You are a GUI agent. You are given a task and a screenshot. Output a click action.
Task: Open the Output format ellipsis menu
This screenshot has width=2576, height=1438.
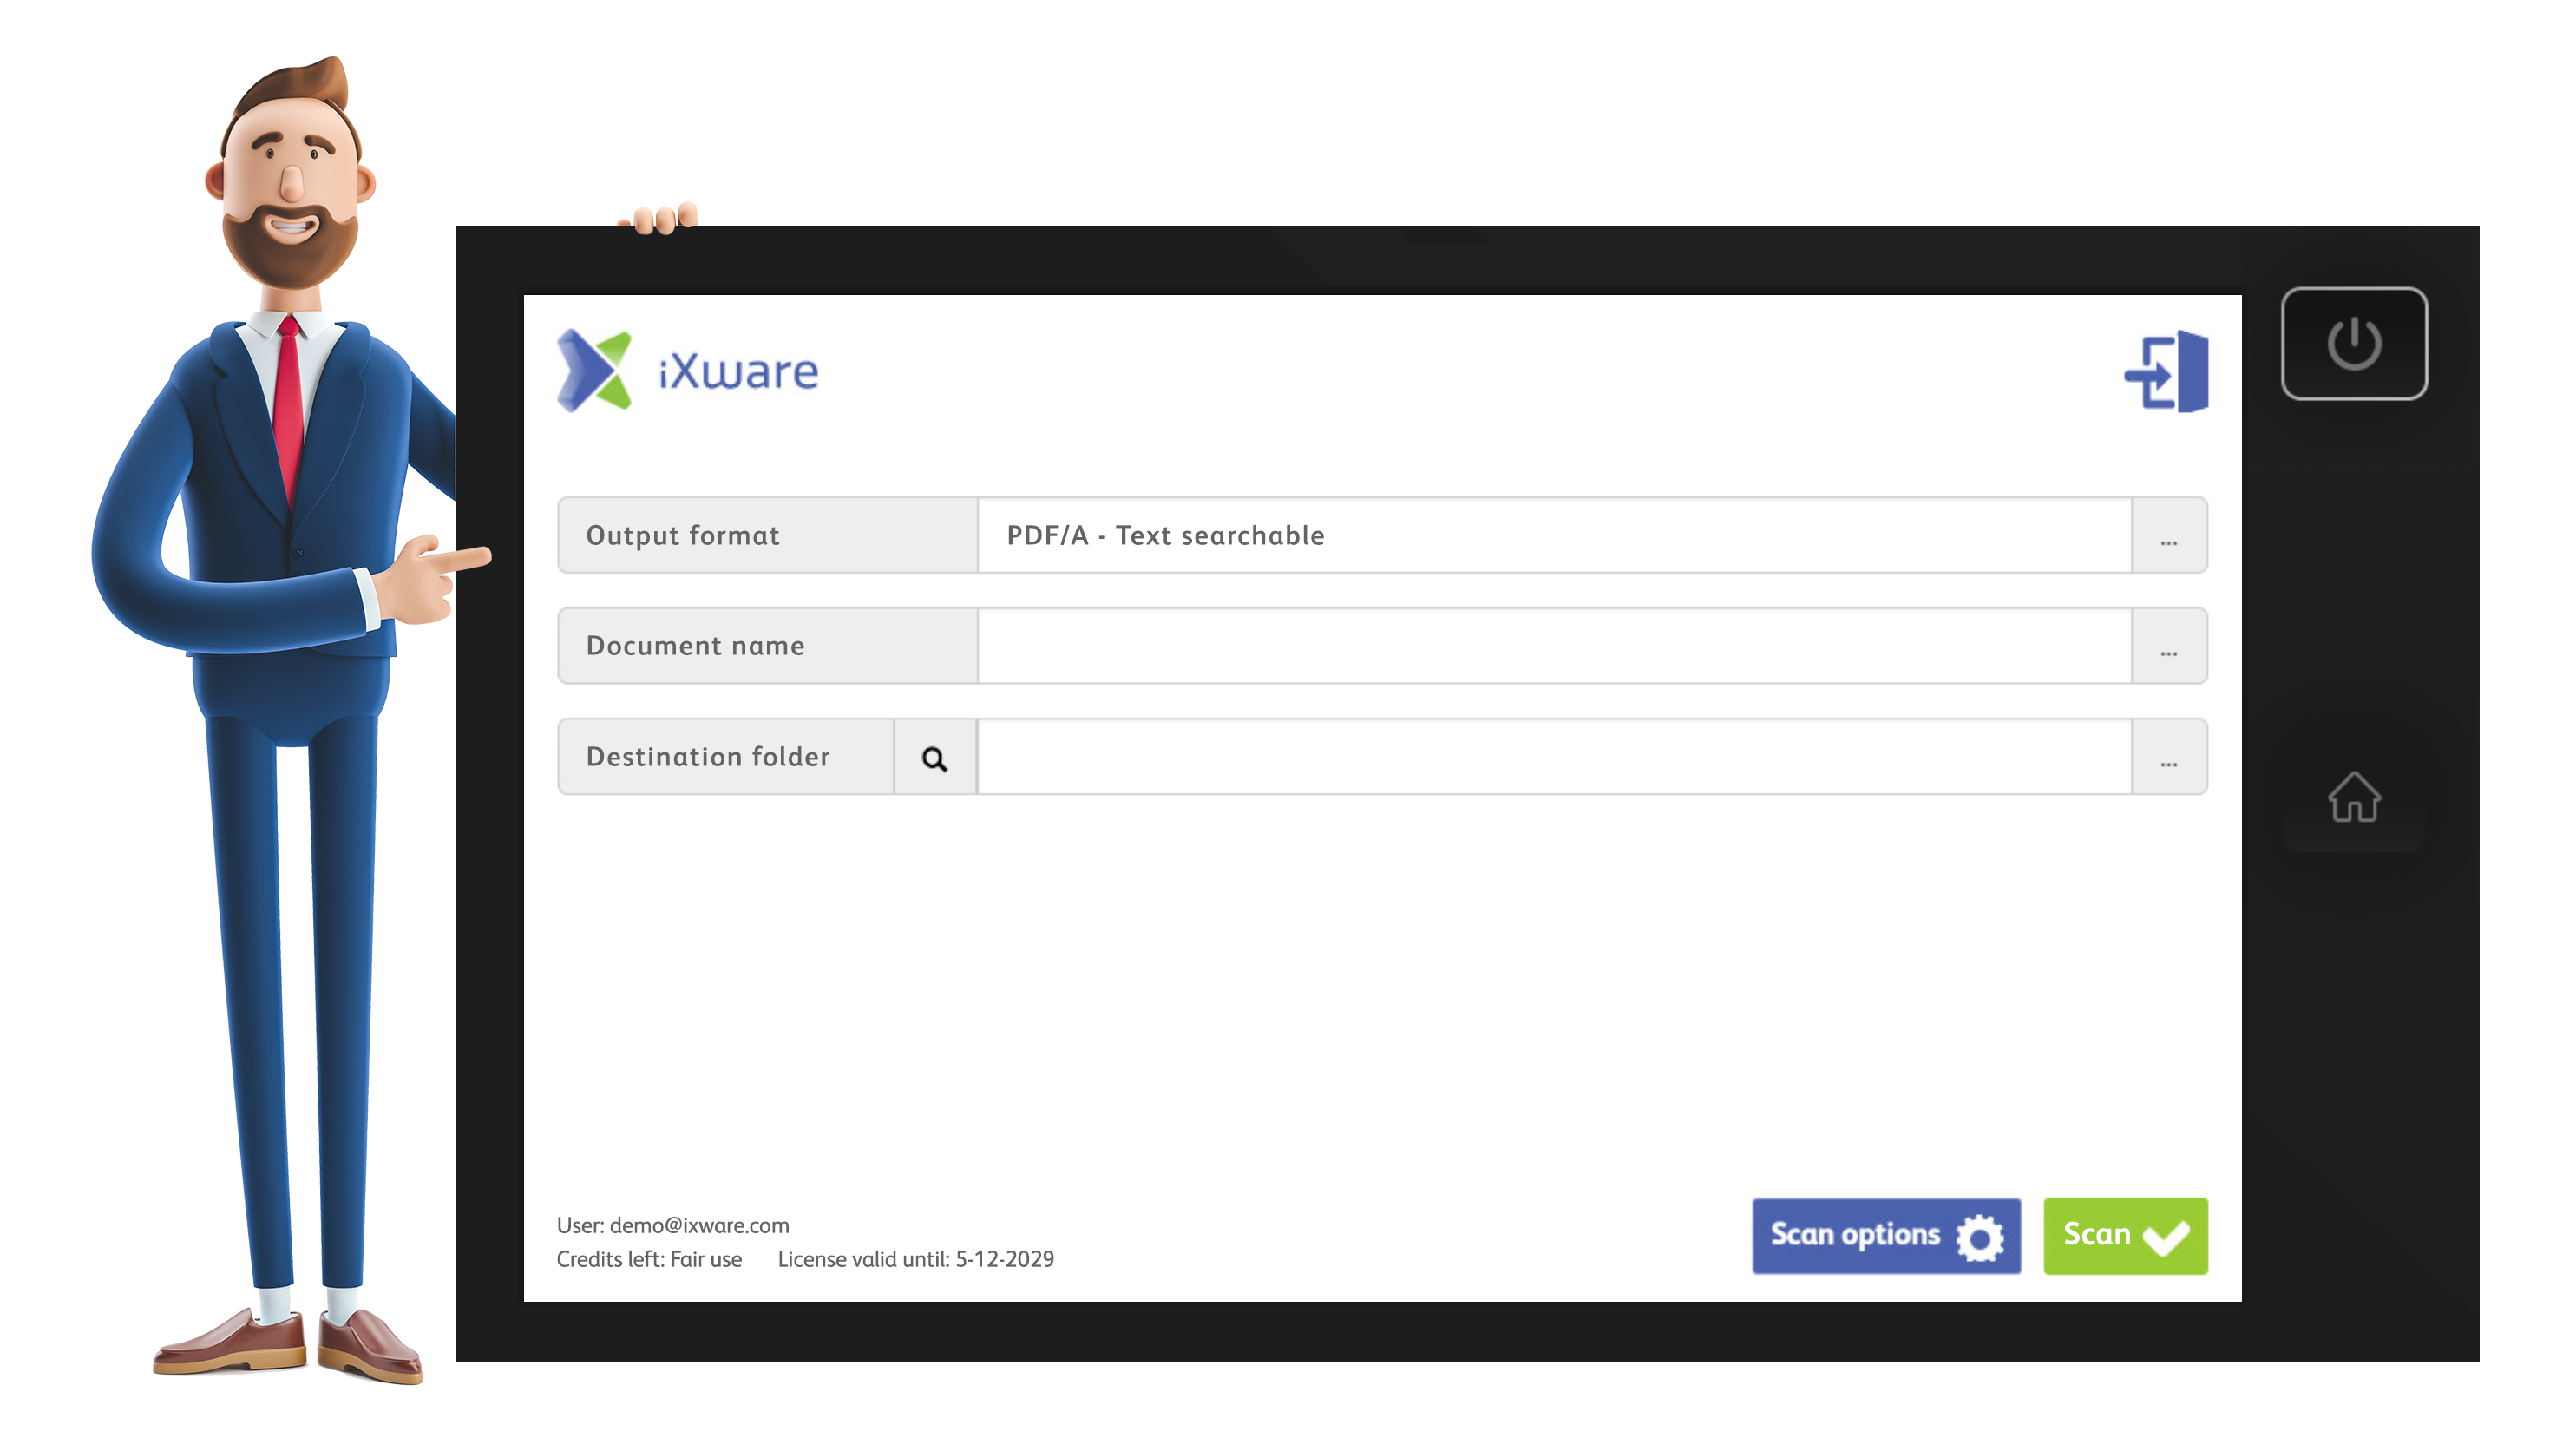coord(2168,537)
